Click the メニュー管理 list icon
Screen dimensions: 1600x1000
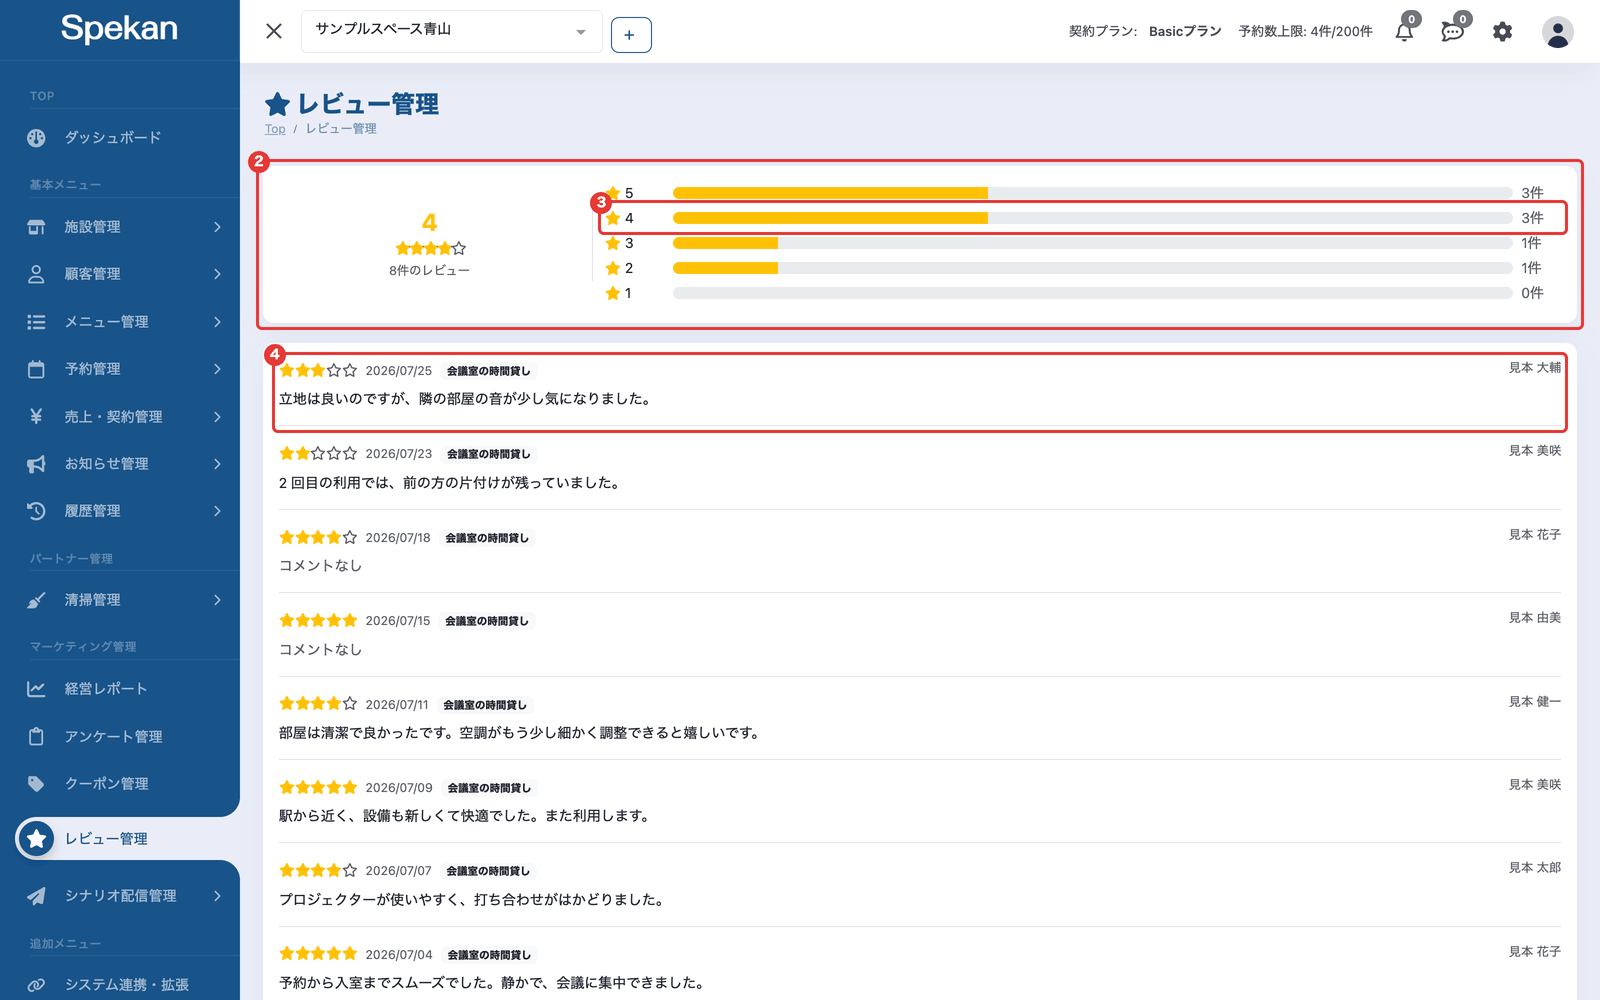click(36, 322)
